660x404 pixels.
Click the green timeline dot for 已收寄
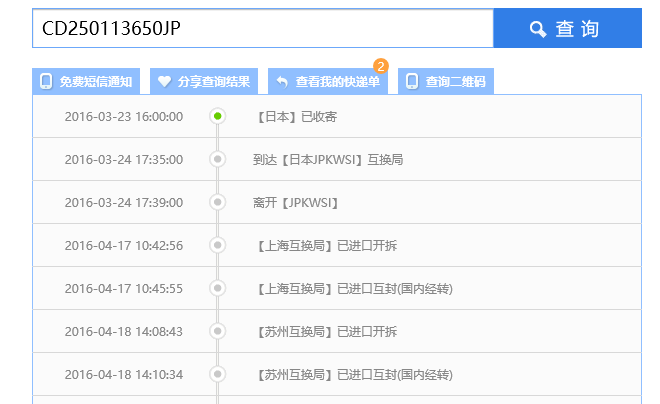[x=218, y=116]
